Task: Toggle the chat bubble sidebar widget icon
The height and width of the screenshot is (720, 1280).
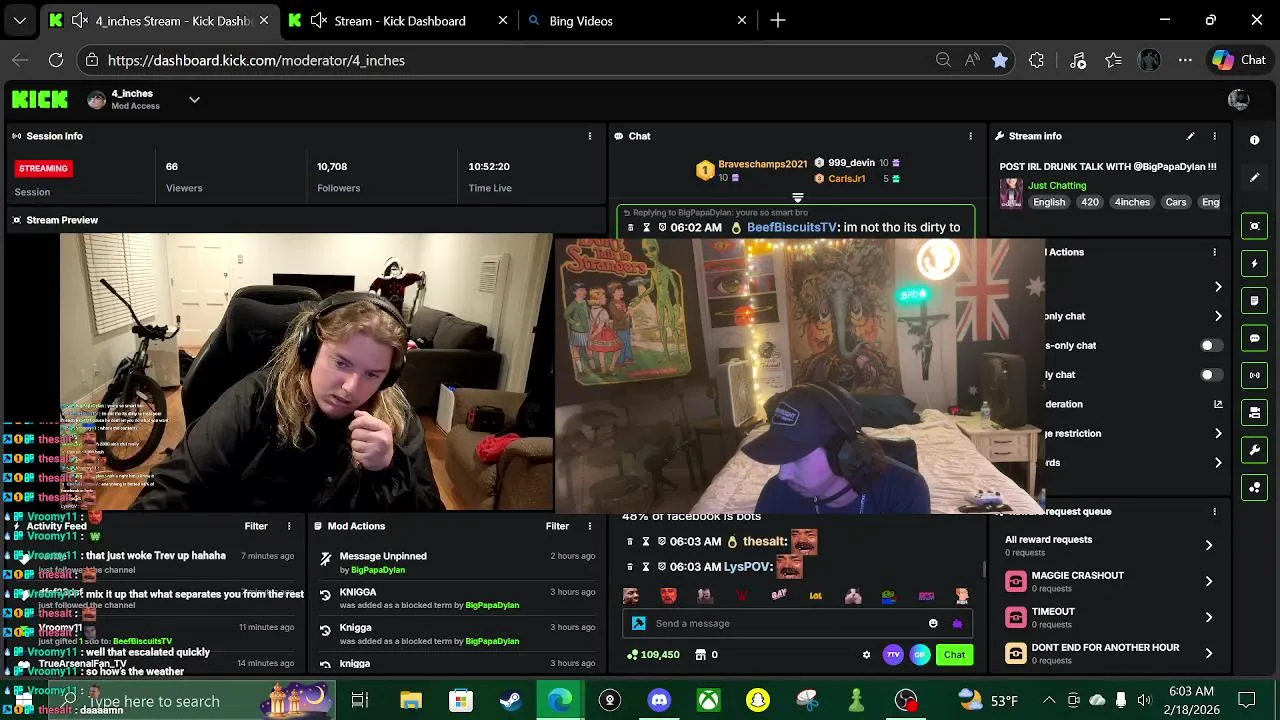Action: pos(1255,339)
